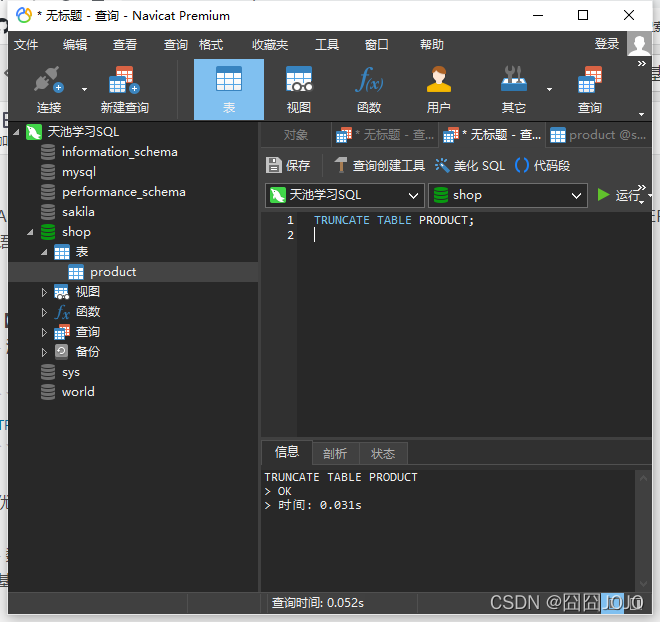Click the 备份 backup icon in the tree
The height and width of the screenshot is (622, 660).
click(61, 351)
